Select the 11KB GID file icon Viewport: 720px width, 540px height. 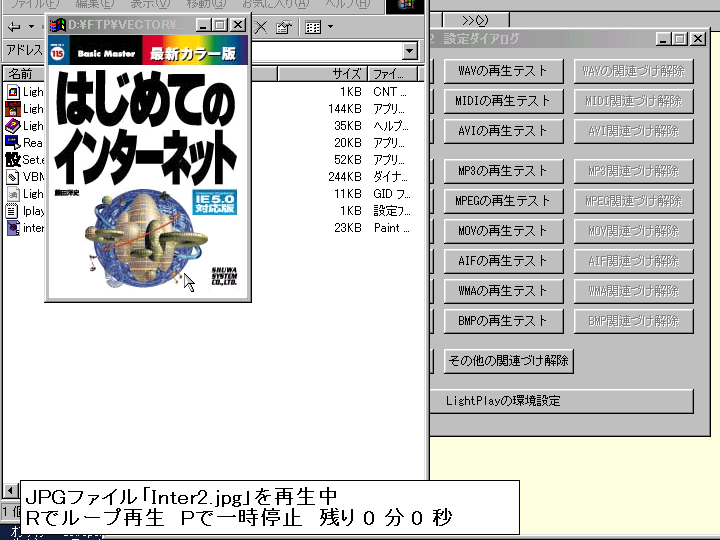tap(13, 194)
